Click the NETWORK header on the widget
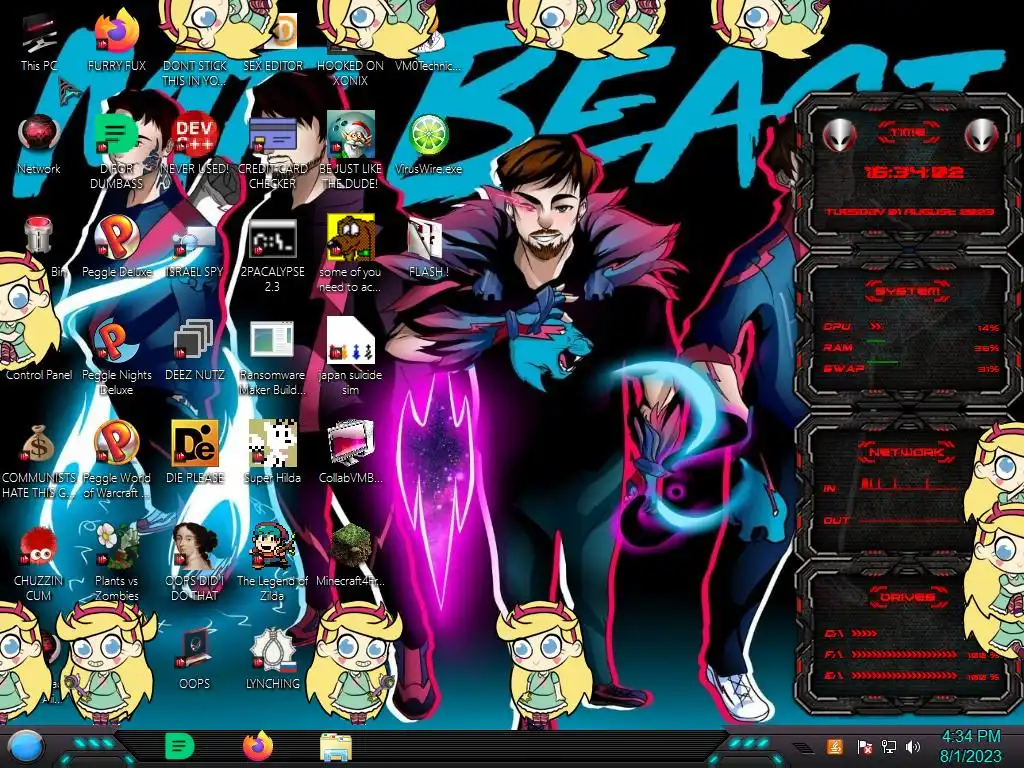The image size is (1024, 768). [x=906, y=451]
